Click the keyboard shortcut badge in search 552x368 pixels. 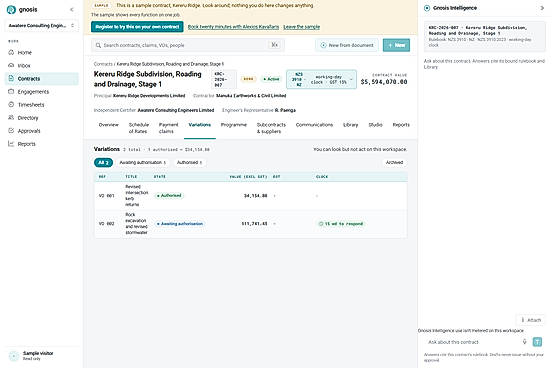point(275,45)
